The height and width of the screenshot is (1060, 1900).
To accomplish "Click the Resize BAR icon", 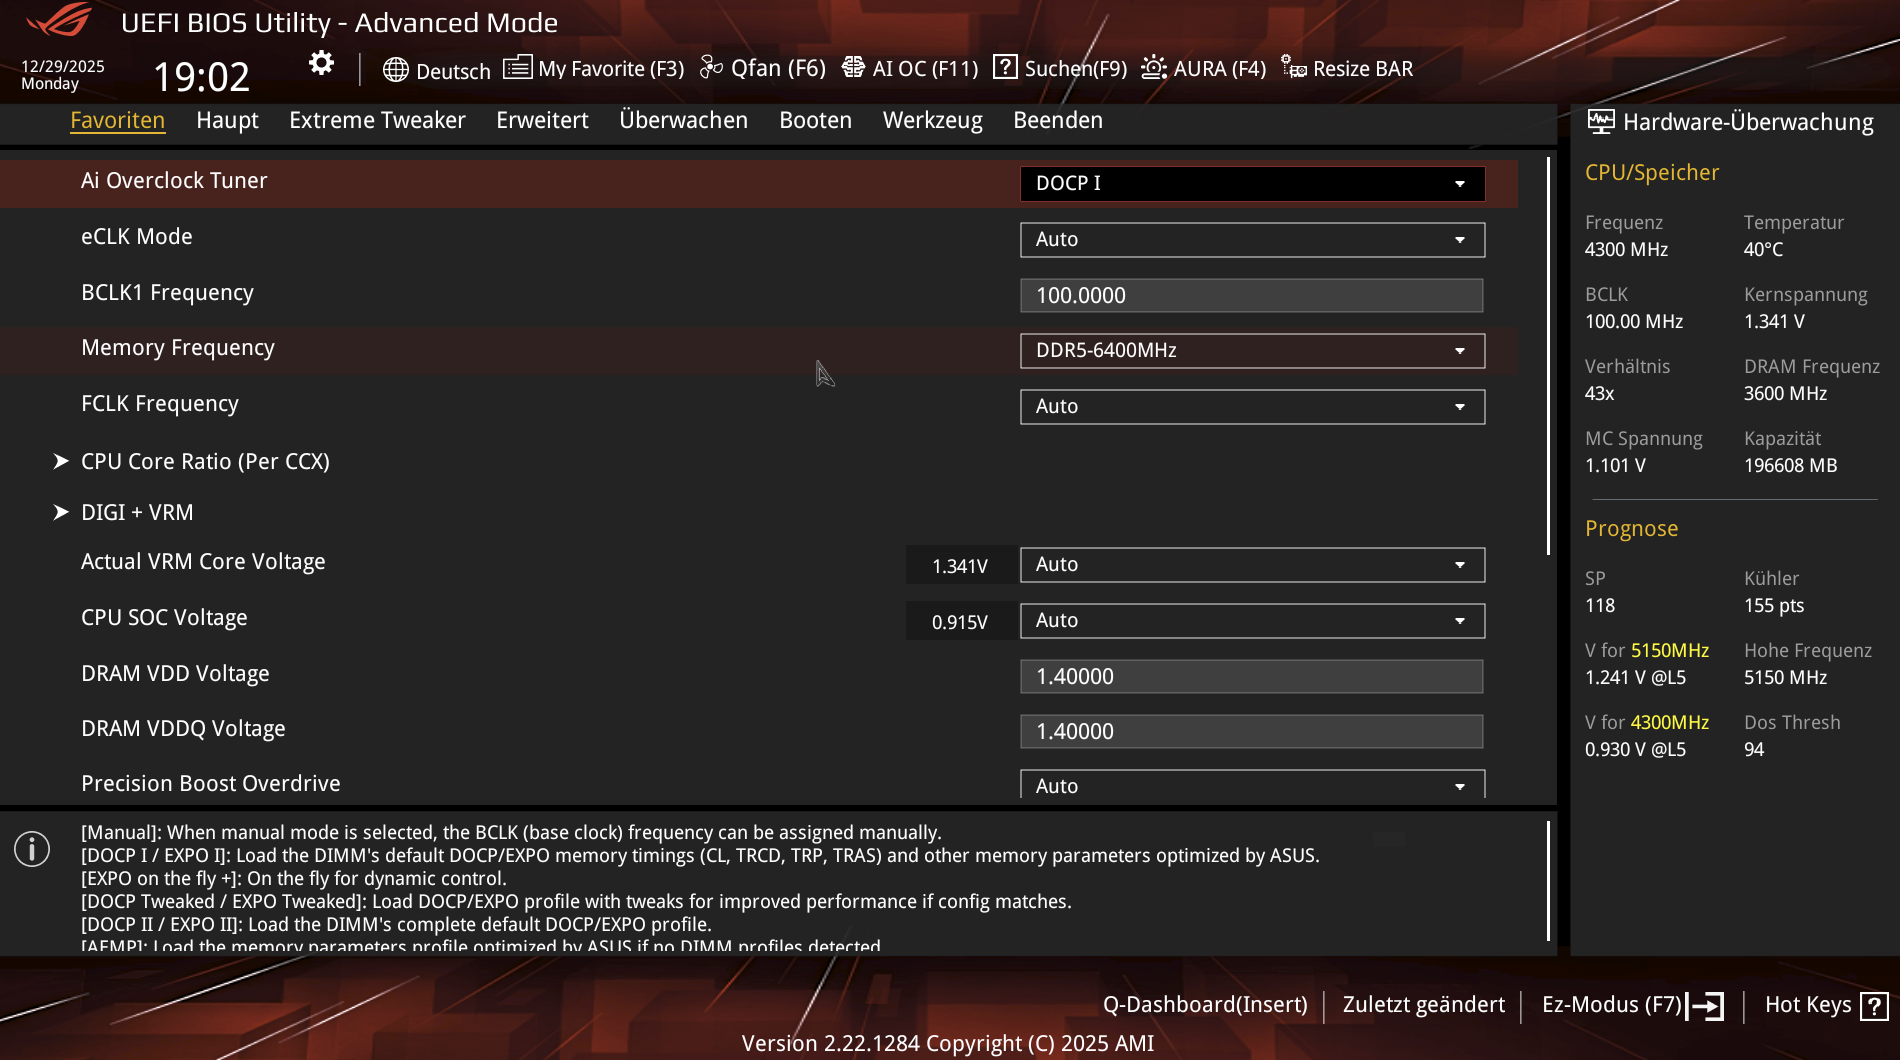I will pos(1294,68).
